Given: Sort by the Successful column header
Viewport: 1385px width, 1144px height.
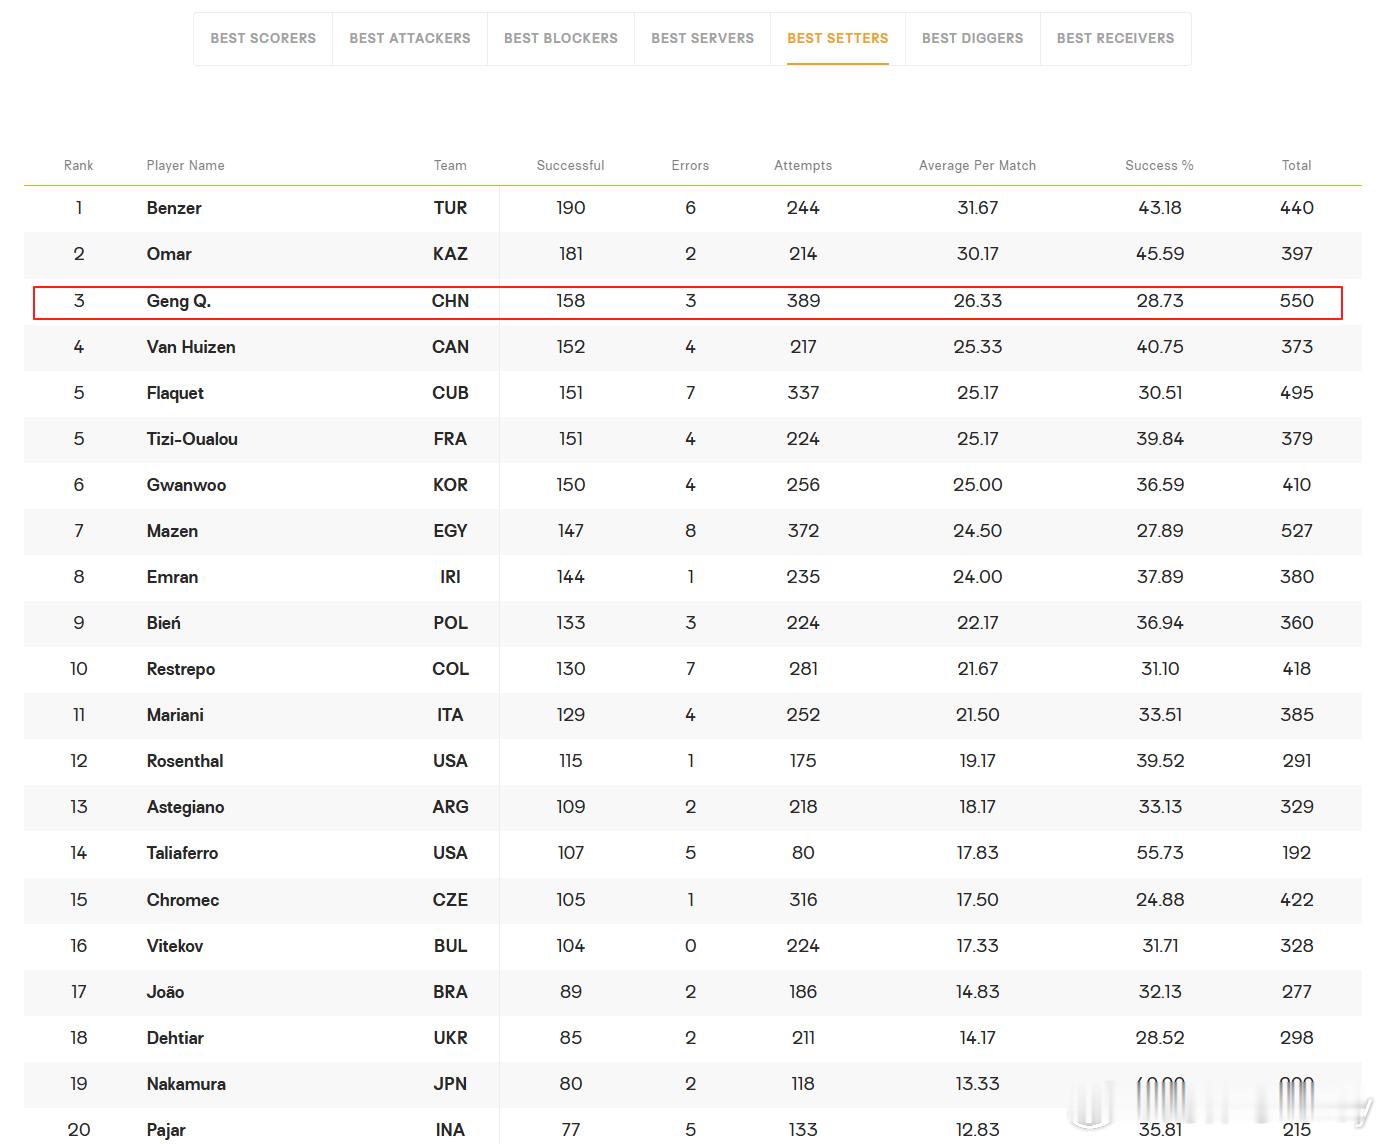Looking at the screenshot, I should point(570,165).
